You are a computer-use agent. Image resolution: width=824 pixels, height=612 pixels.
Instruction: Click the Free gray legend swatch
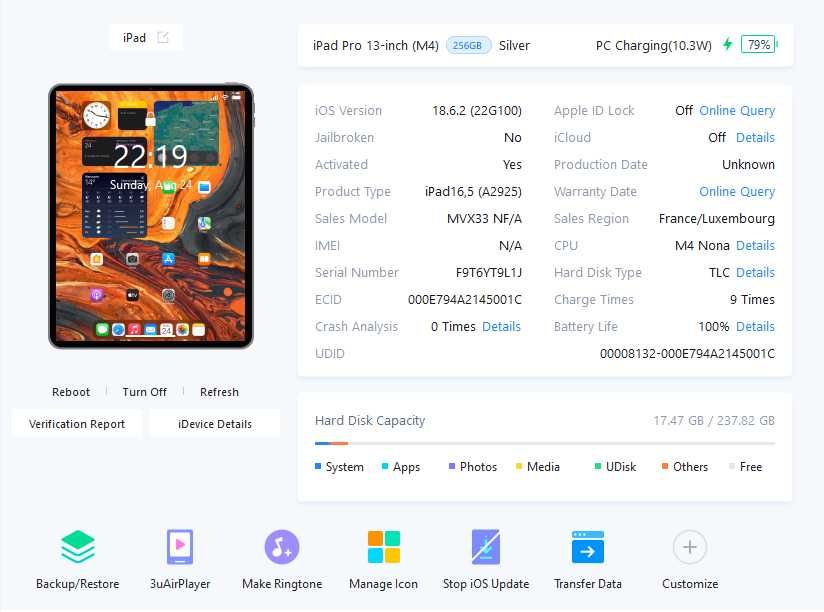[732, 466]
